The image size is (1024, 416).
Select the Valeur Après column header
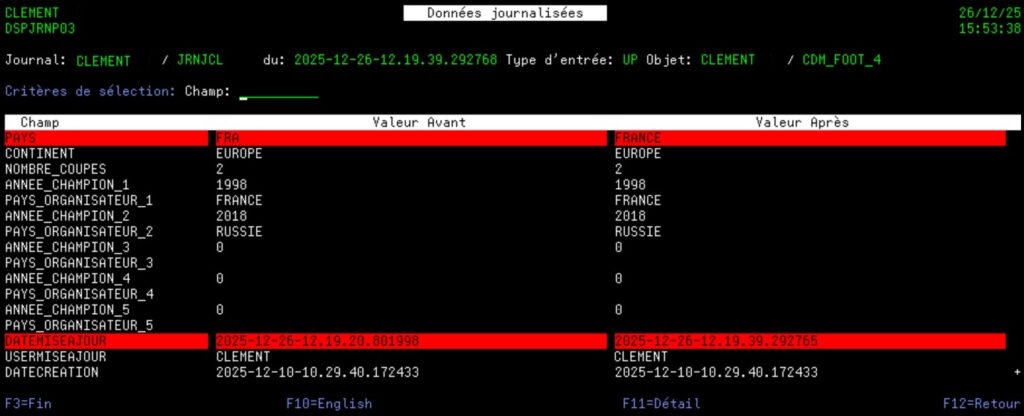[x=802, y=122]
